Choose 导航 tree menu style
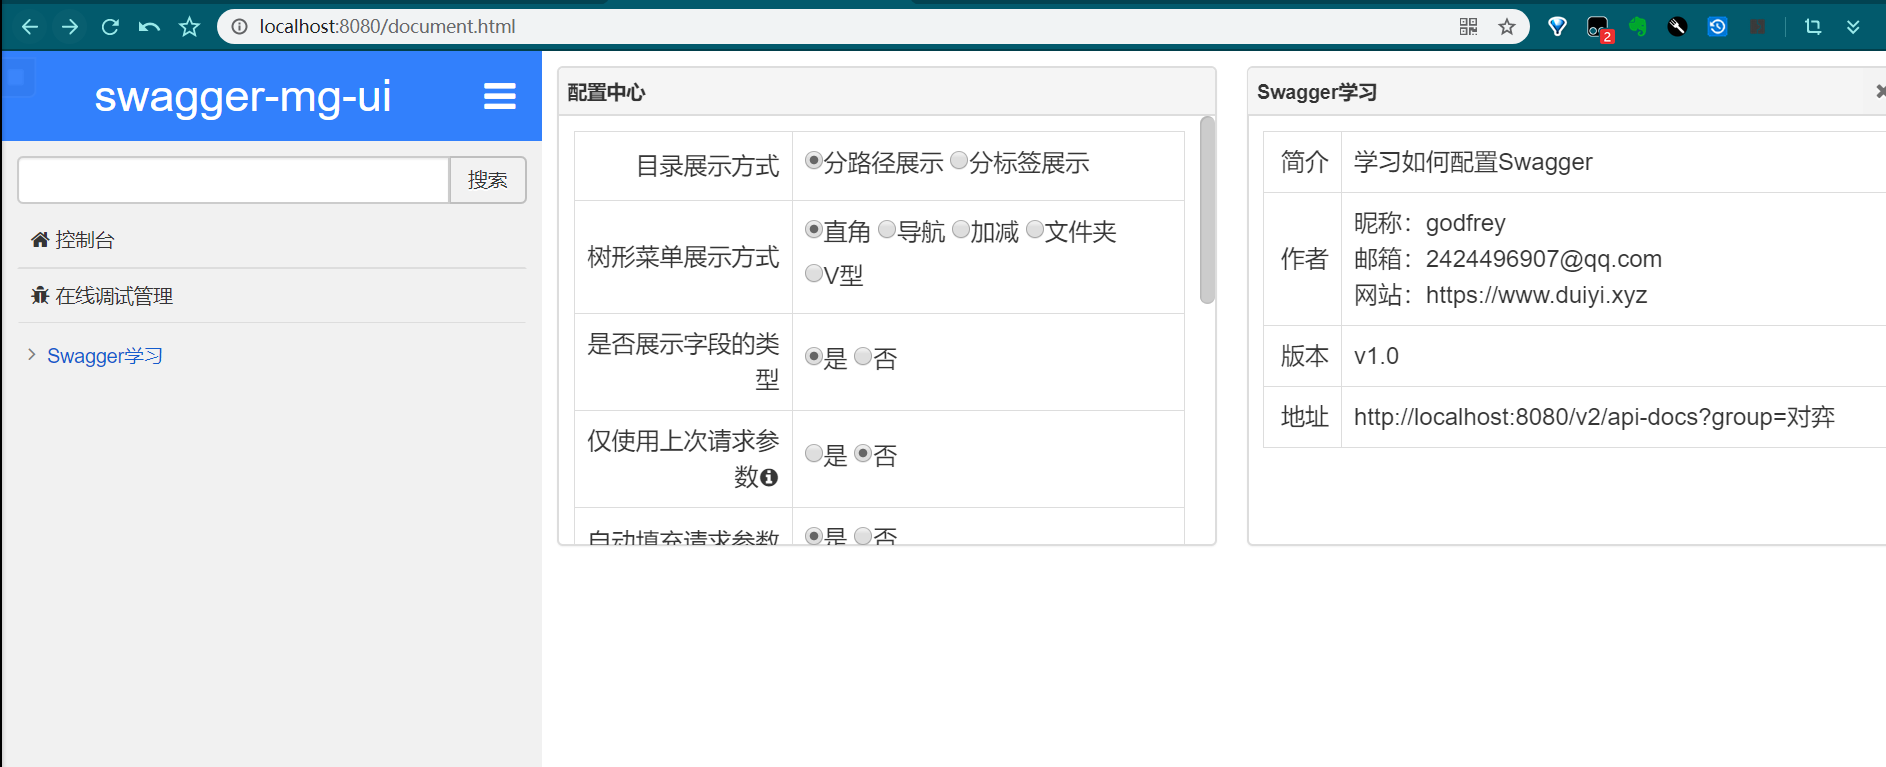1886x767 pixels. [887, 230]
